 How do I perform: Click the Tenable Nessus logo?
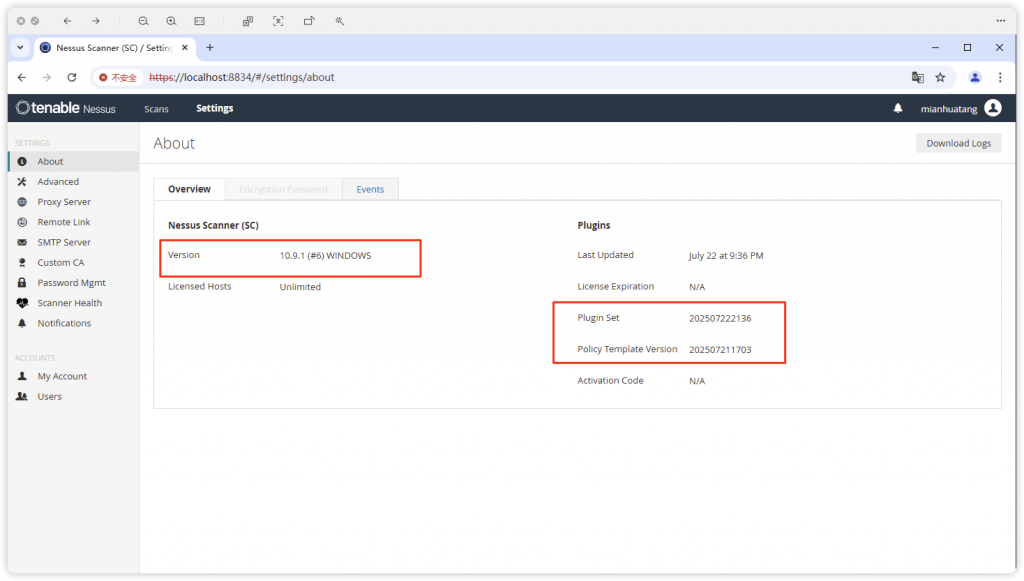[x=66, y=108]
